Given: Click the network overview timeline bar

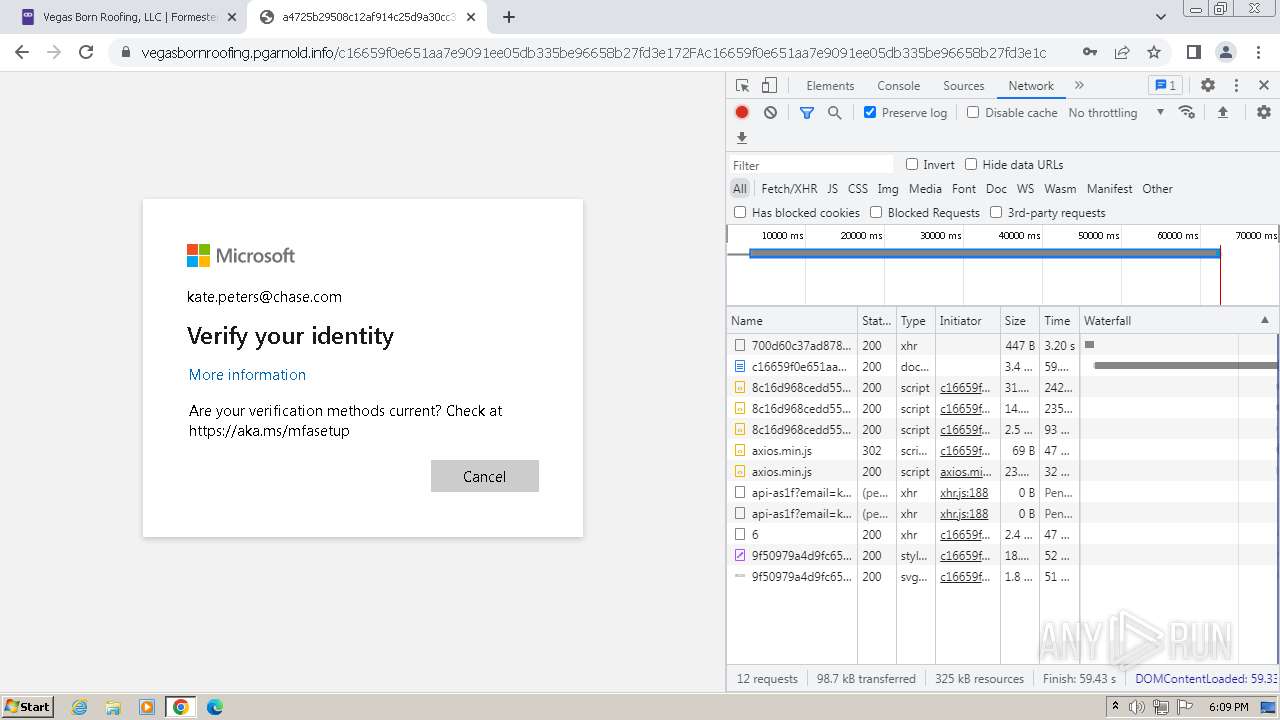Looking at the screenshot, I should (x=984, y=253).
